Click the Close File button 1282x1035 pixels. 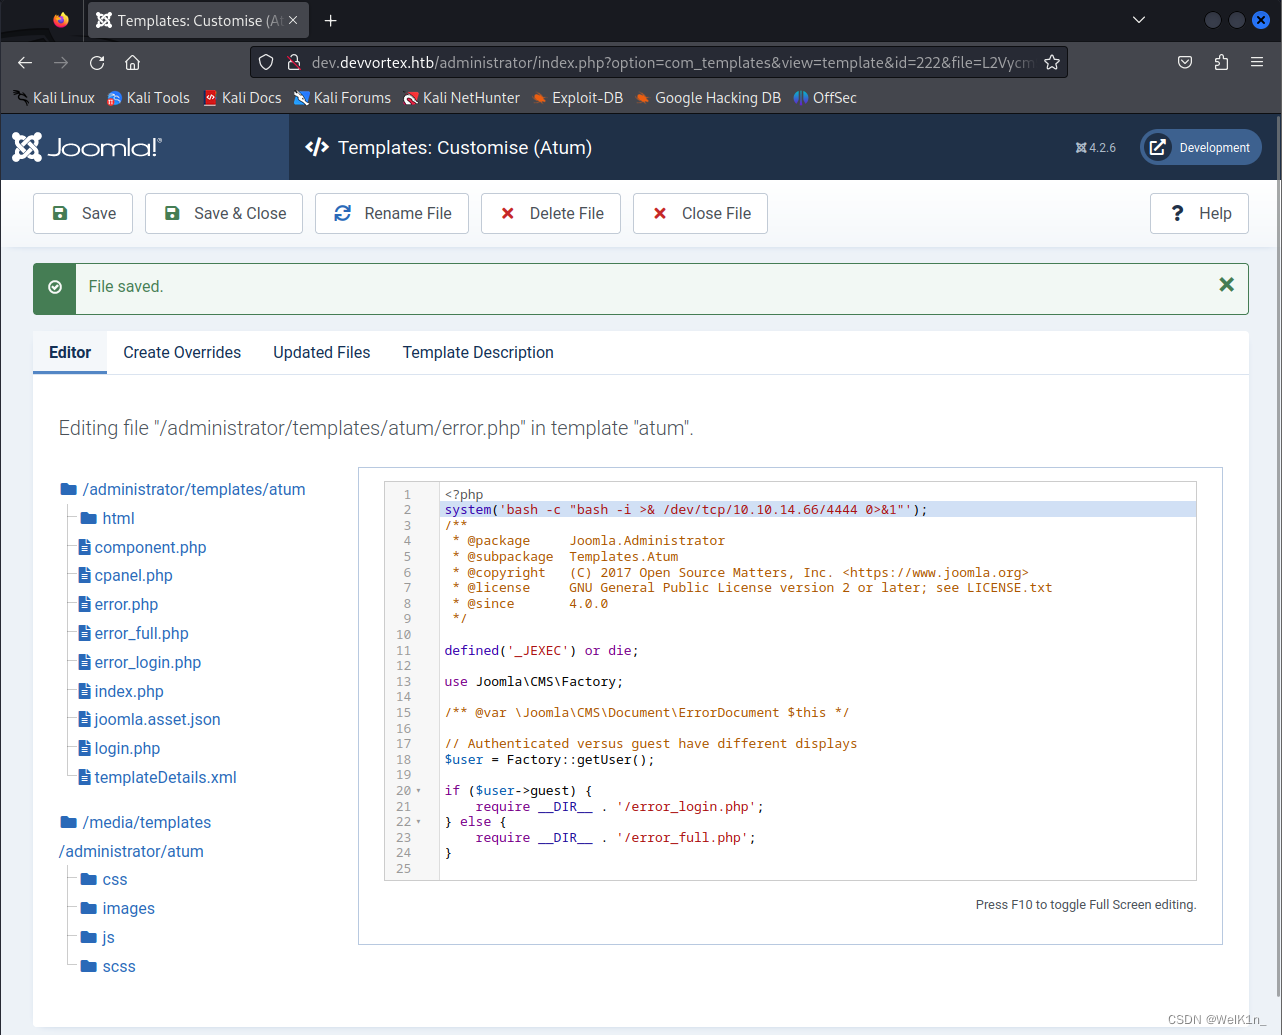[700, 213]
